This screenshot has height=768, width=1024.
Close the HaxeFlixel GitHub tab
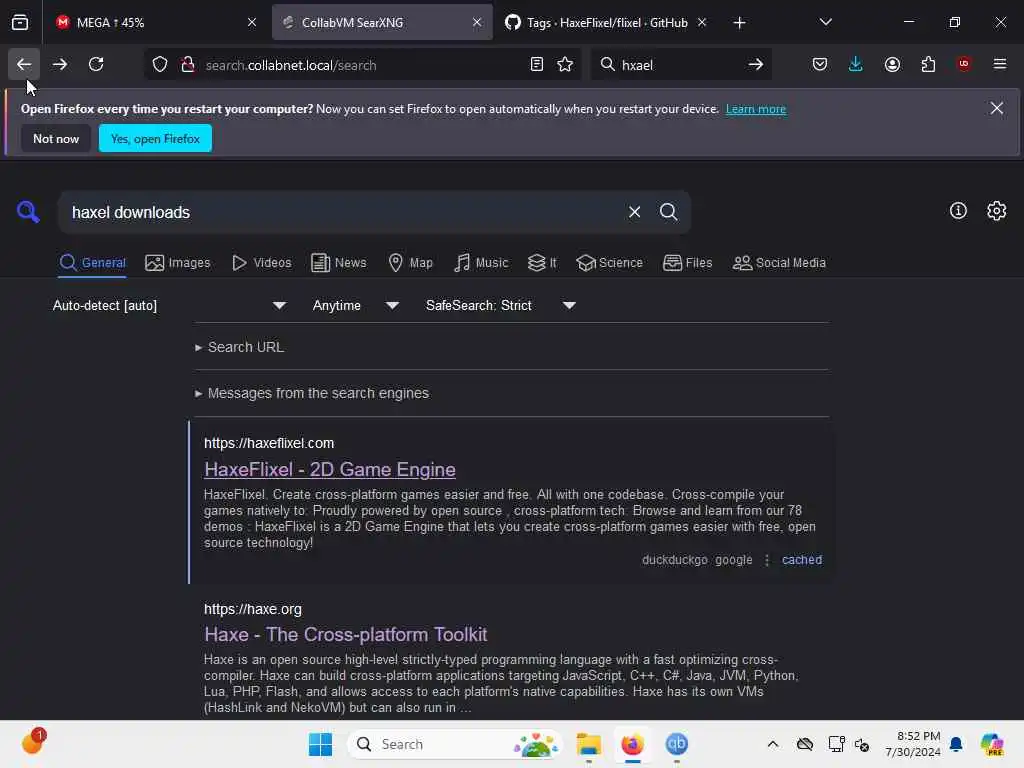[x=702, y=22]
